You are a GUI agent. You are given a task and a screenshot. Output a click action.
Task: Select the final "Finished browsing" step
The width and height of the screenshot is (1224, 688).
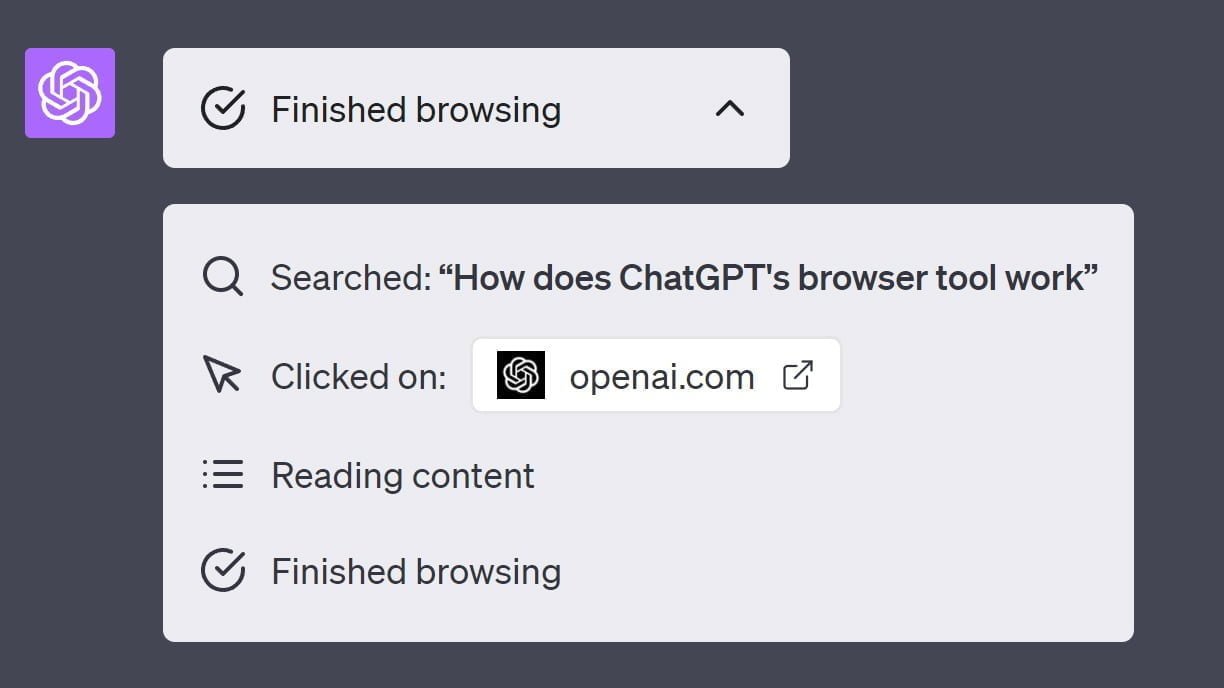tap(416, 572)
